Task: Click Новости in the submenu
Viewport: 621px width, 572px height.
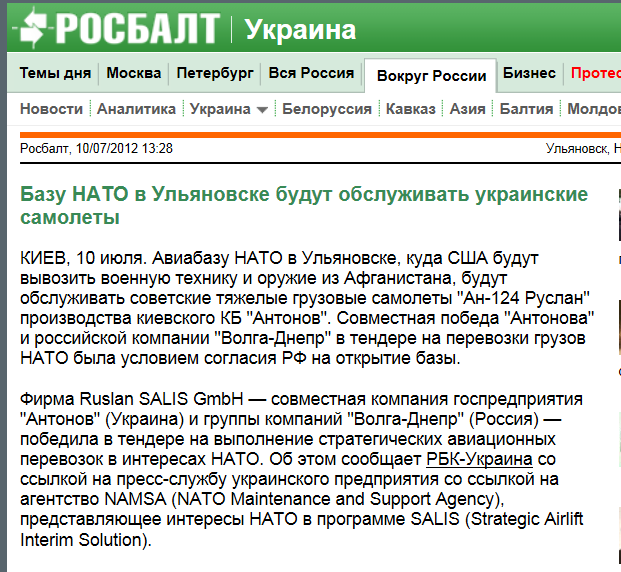Action: pos(52,109)
